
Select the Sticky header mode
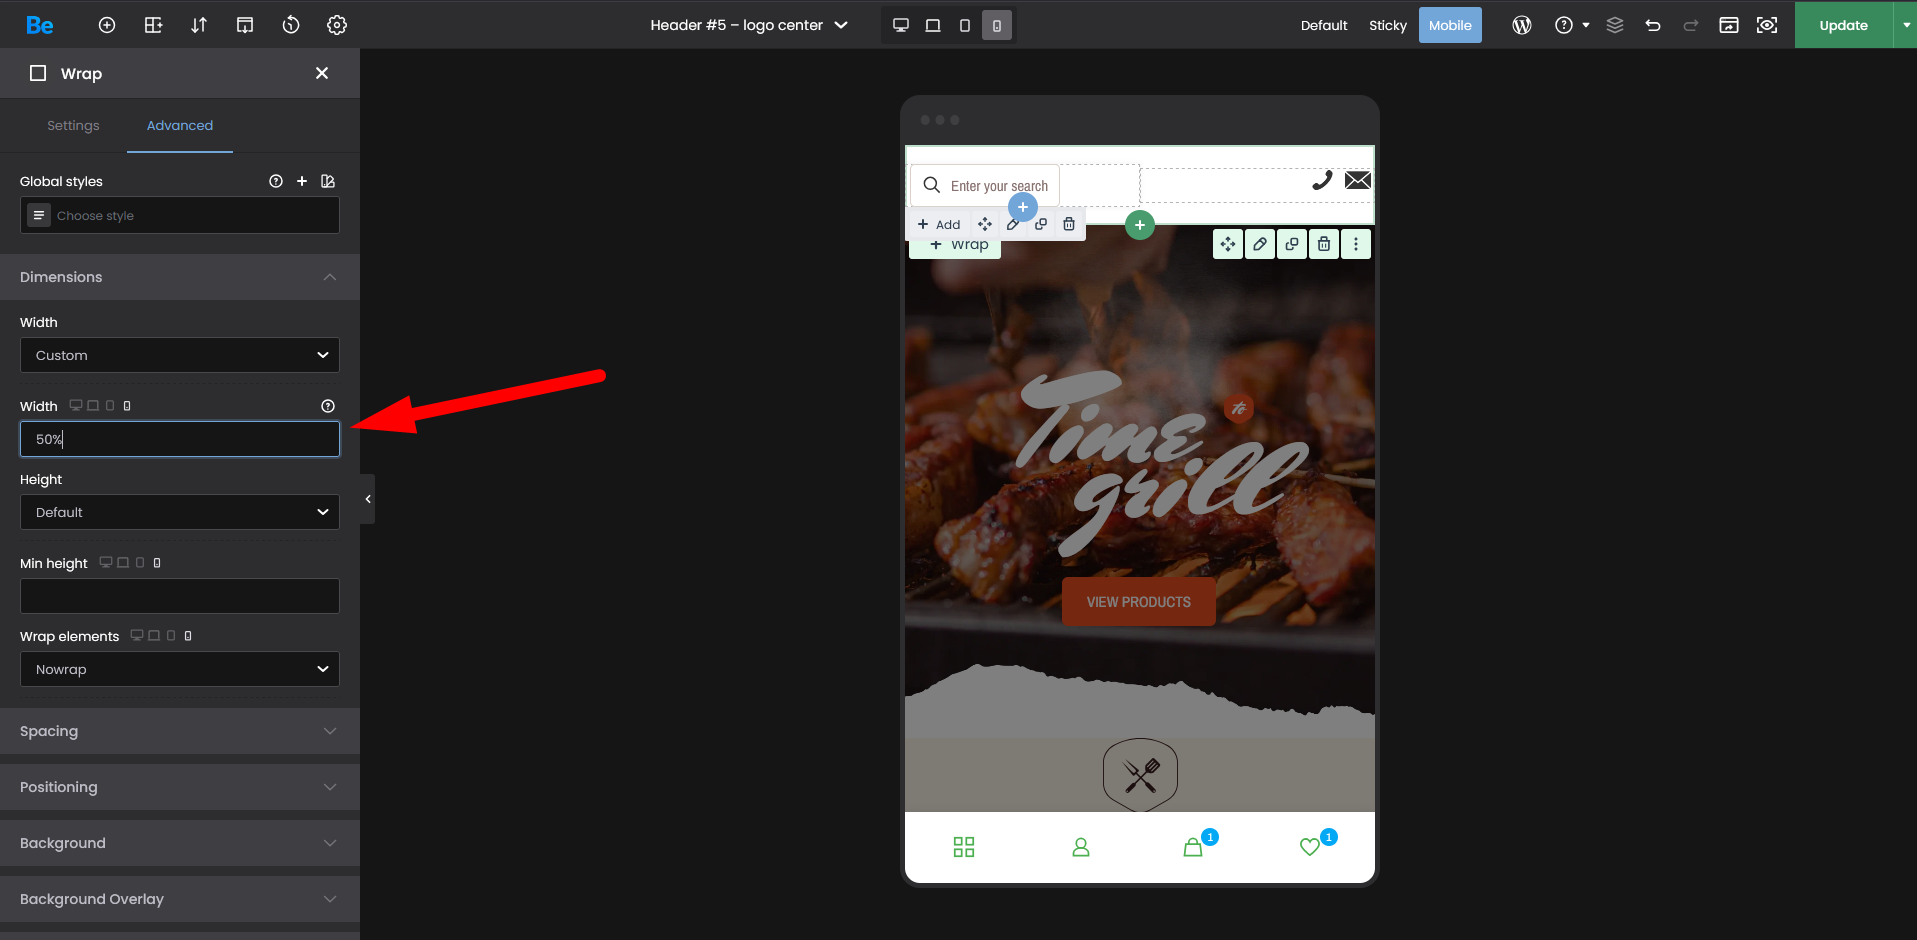(1387, 25)
